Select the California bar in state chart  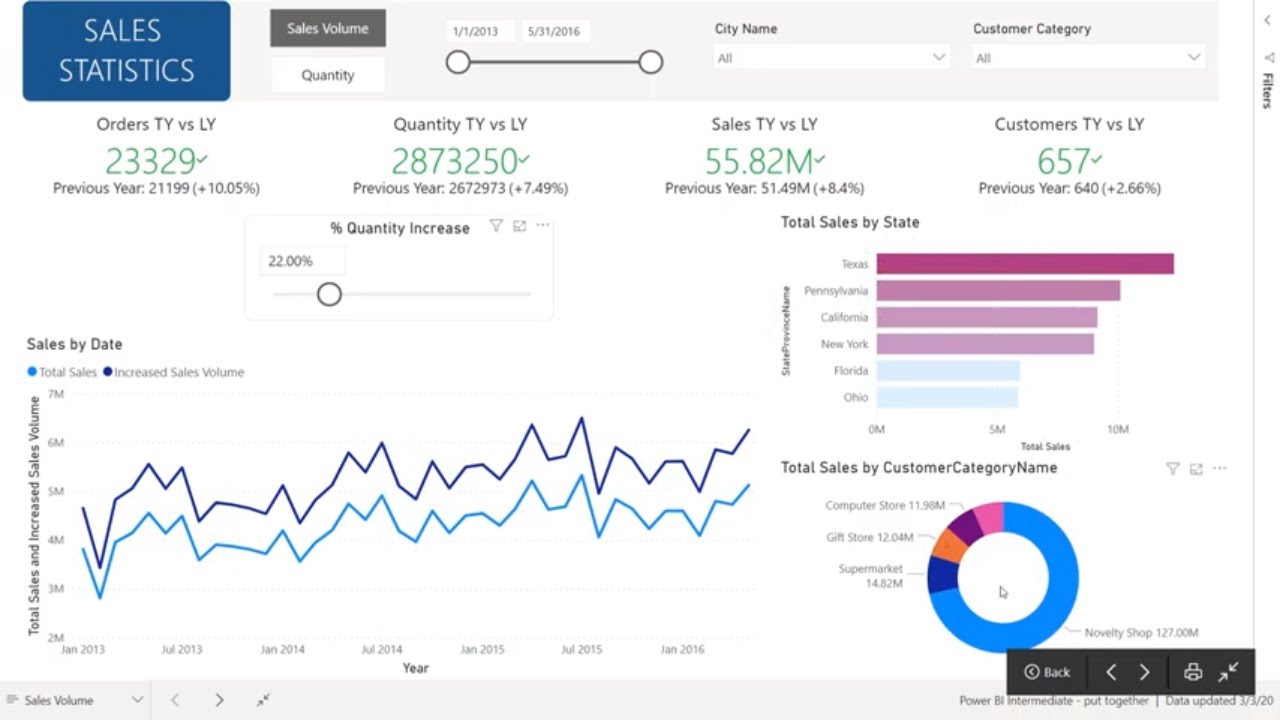pyautogui.click(x=987, y=317)
